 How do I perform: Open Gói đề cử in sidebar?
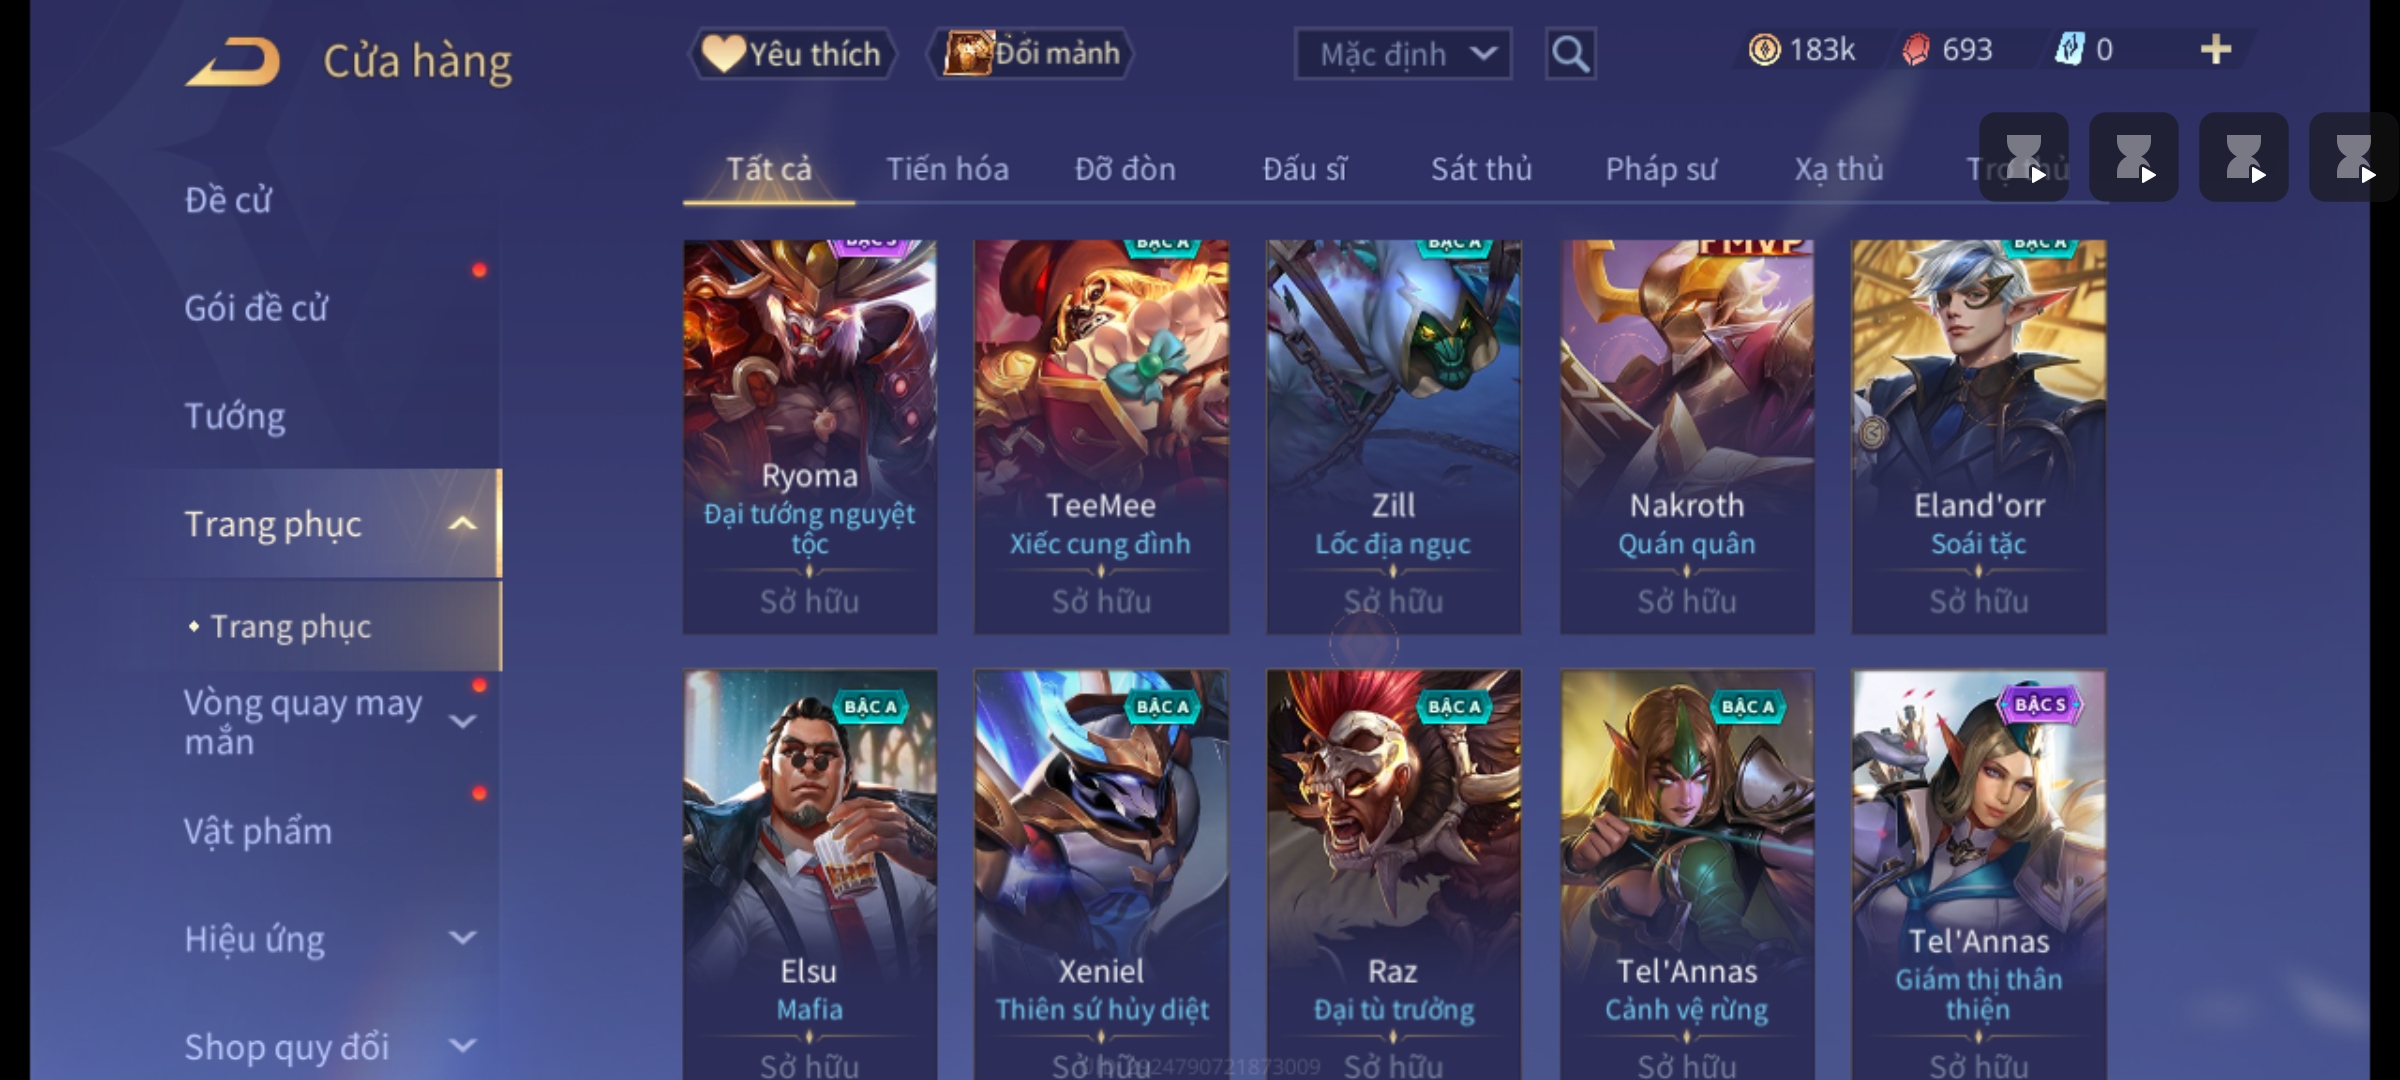(x=256, y=308)
